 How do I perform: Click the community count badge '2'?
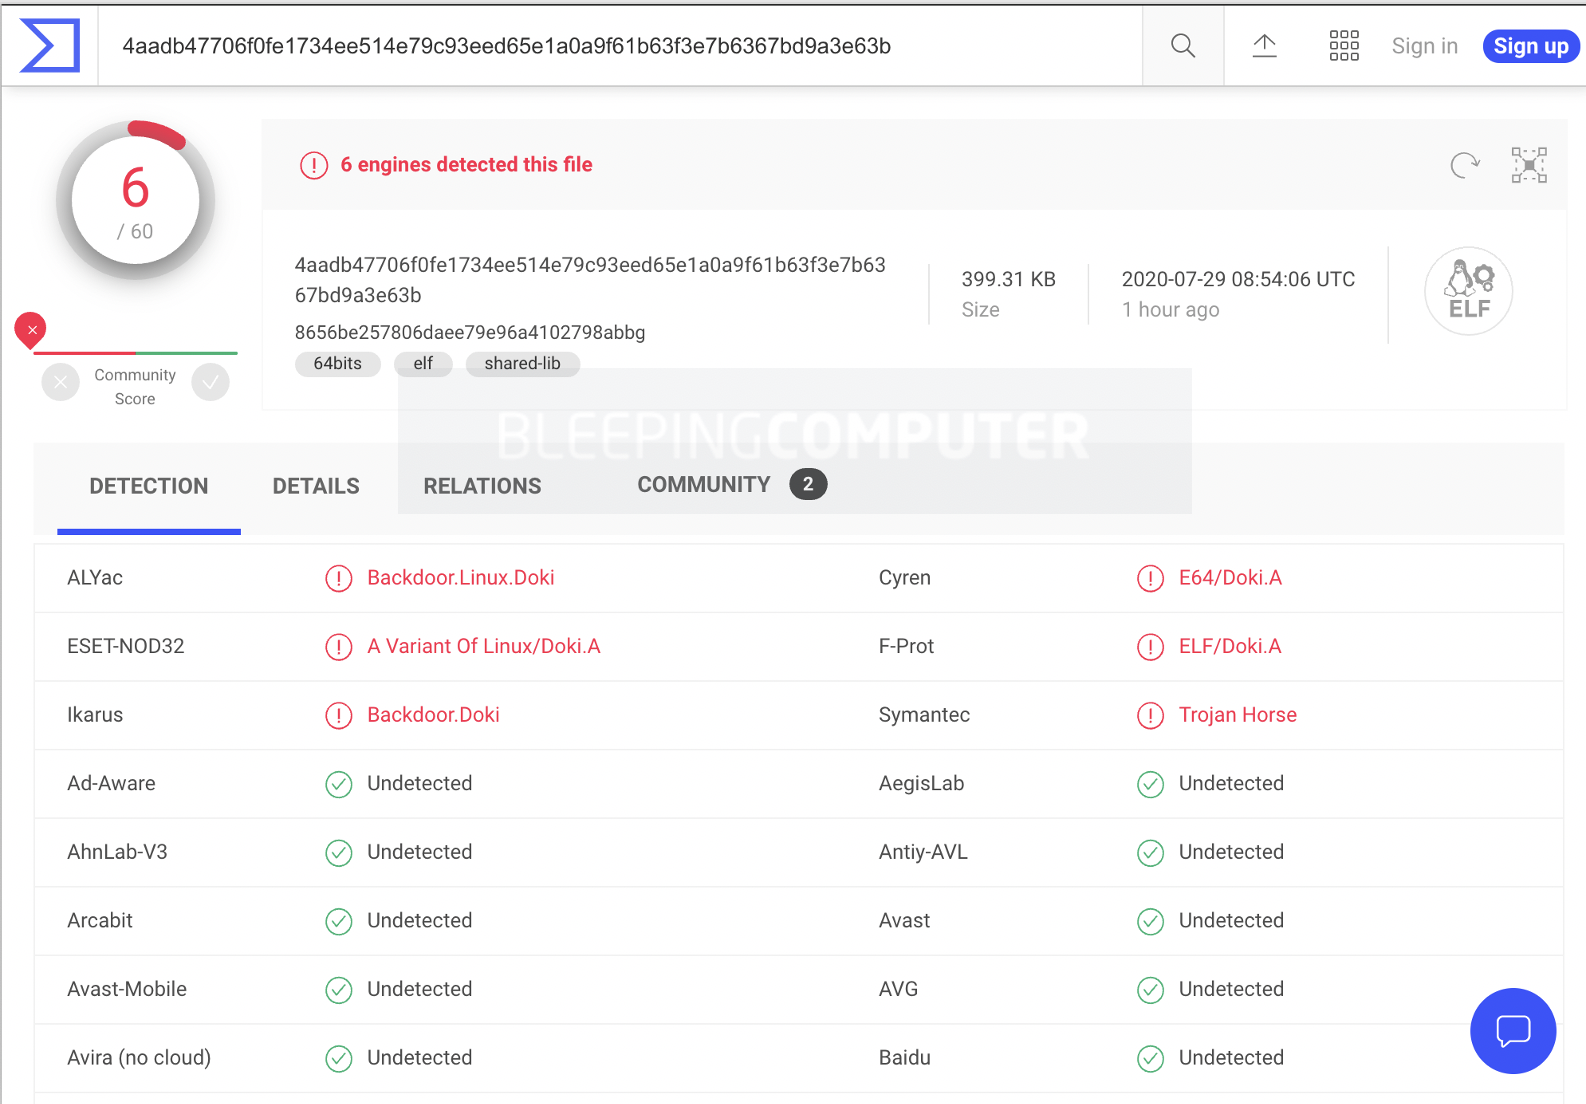[808, 485]
